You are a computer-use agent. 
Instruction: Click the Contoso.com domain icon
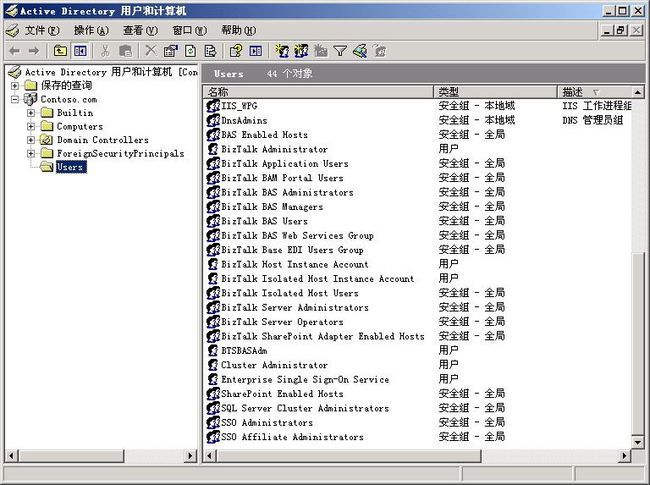click(30, 99)
